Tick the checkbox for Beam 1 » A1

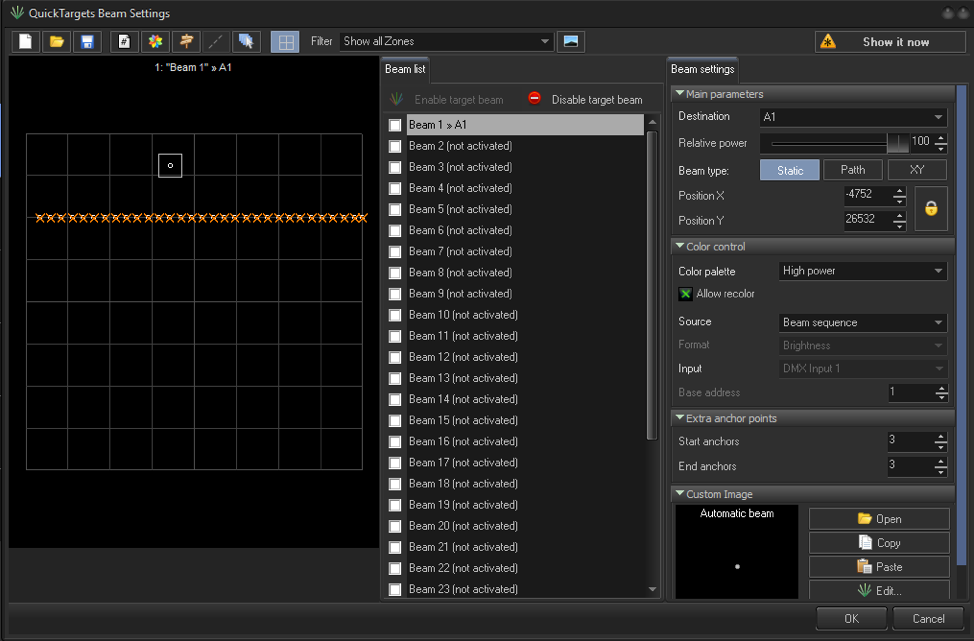point(396,125)
